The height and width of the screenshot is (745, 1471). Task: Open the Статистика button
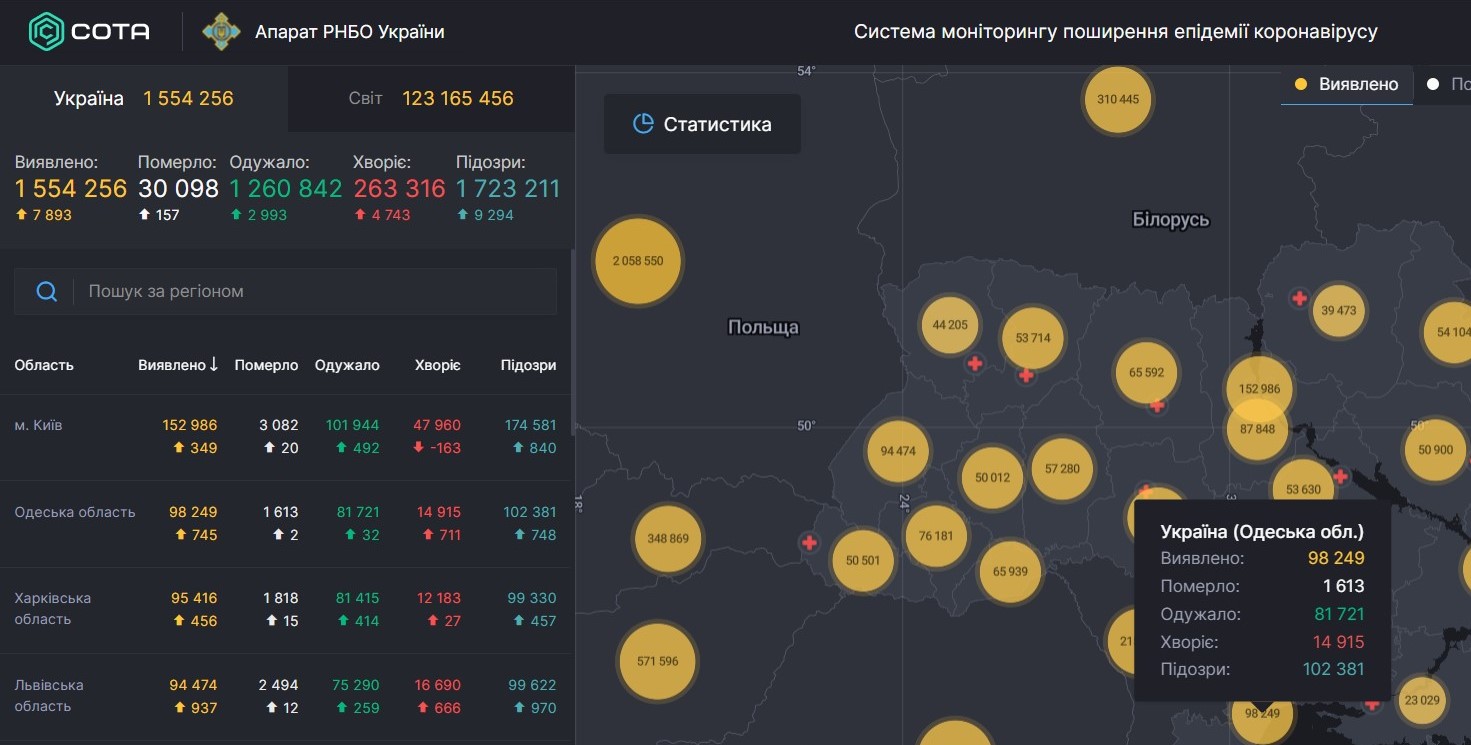tap(702, 124)
